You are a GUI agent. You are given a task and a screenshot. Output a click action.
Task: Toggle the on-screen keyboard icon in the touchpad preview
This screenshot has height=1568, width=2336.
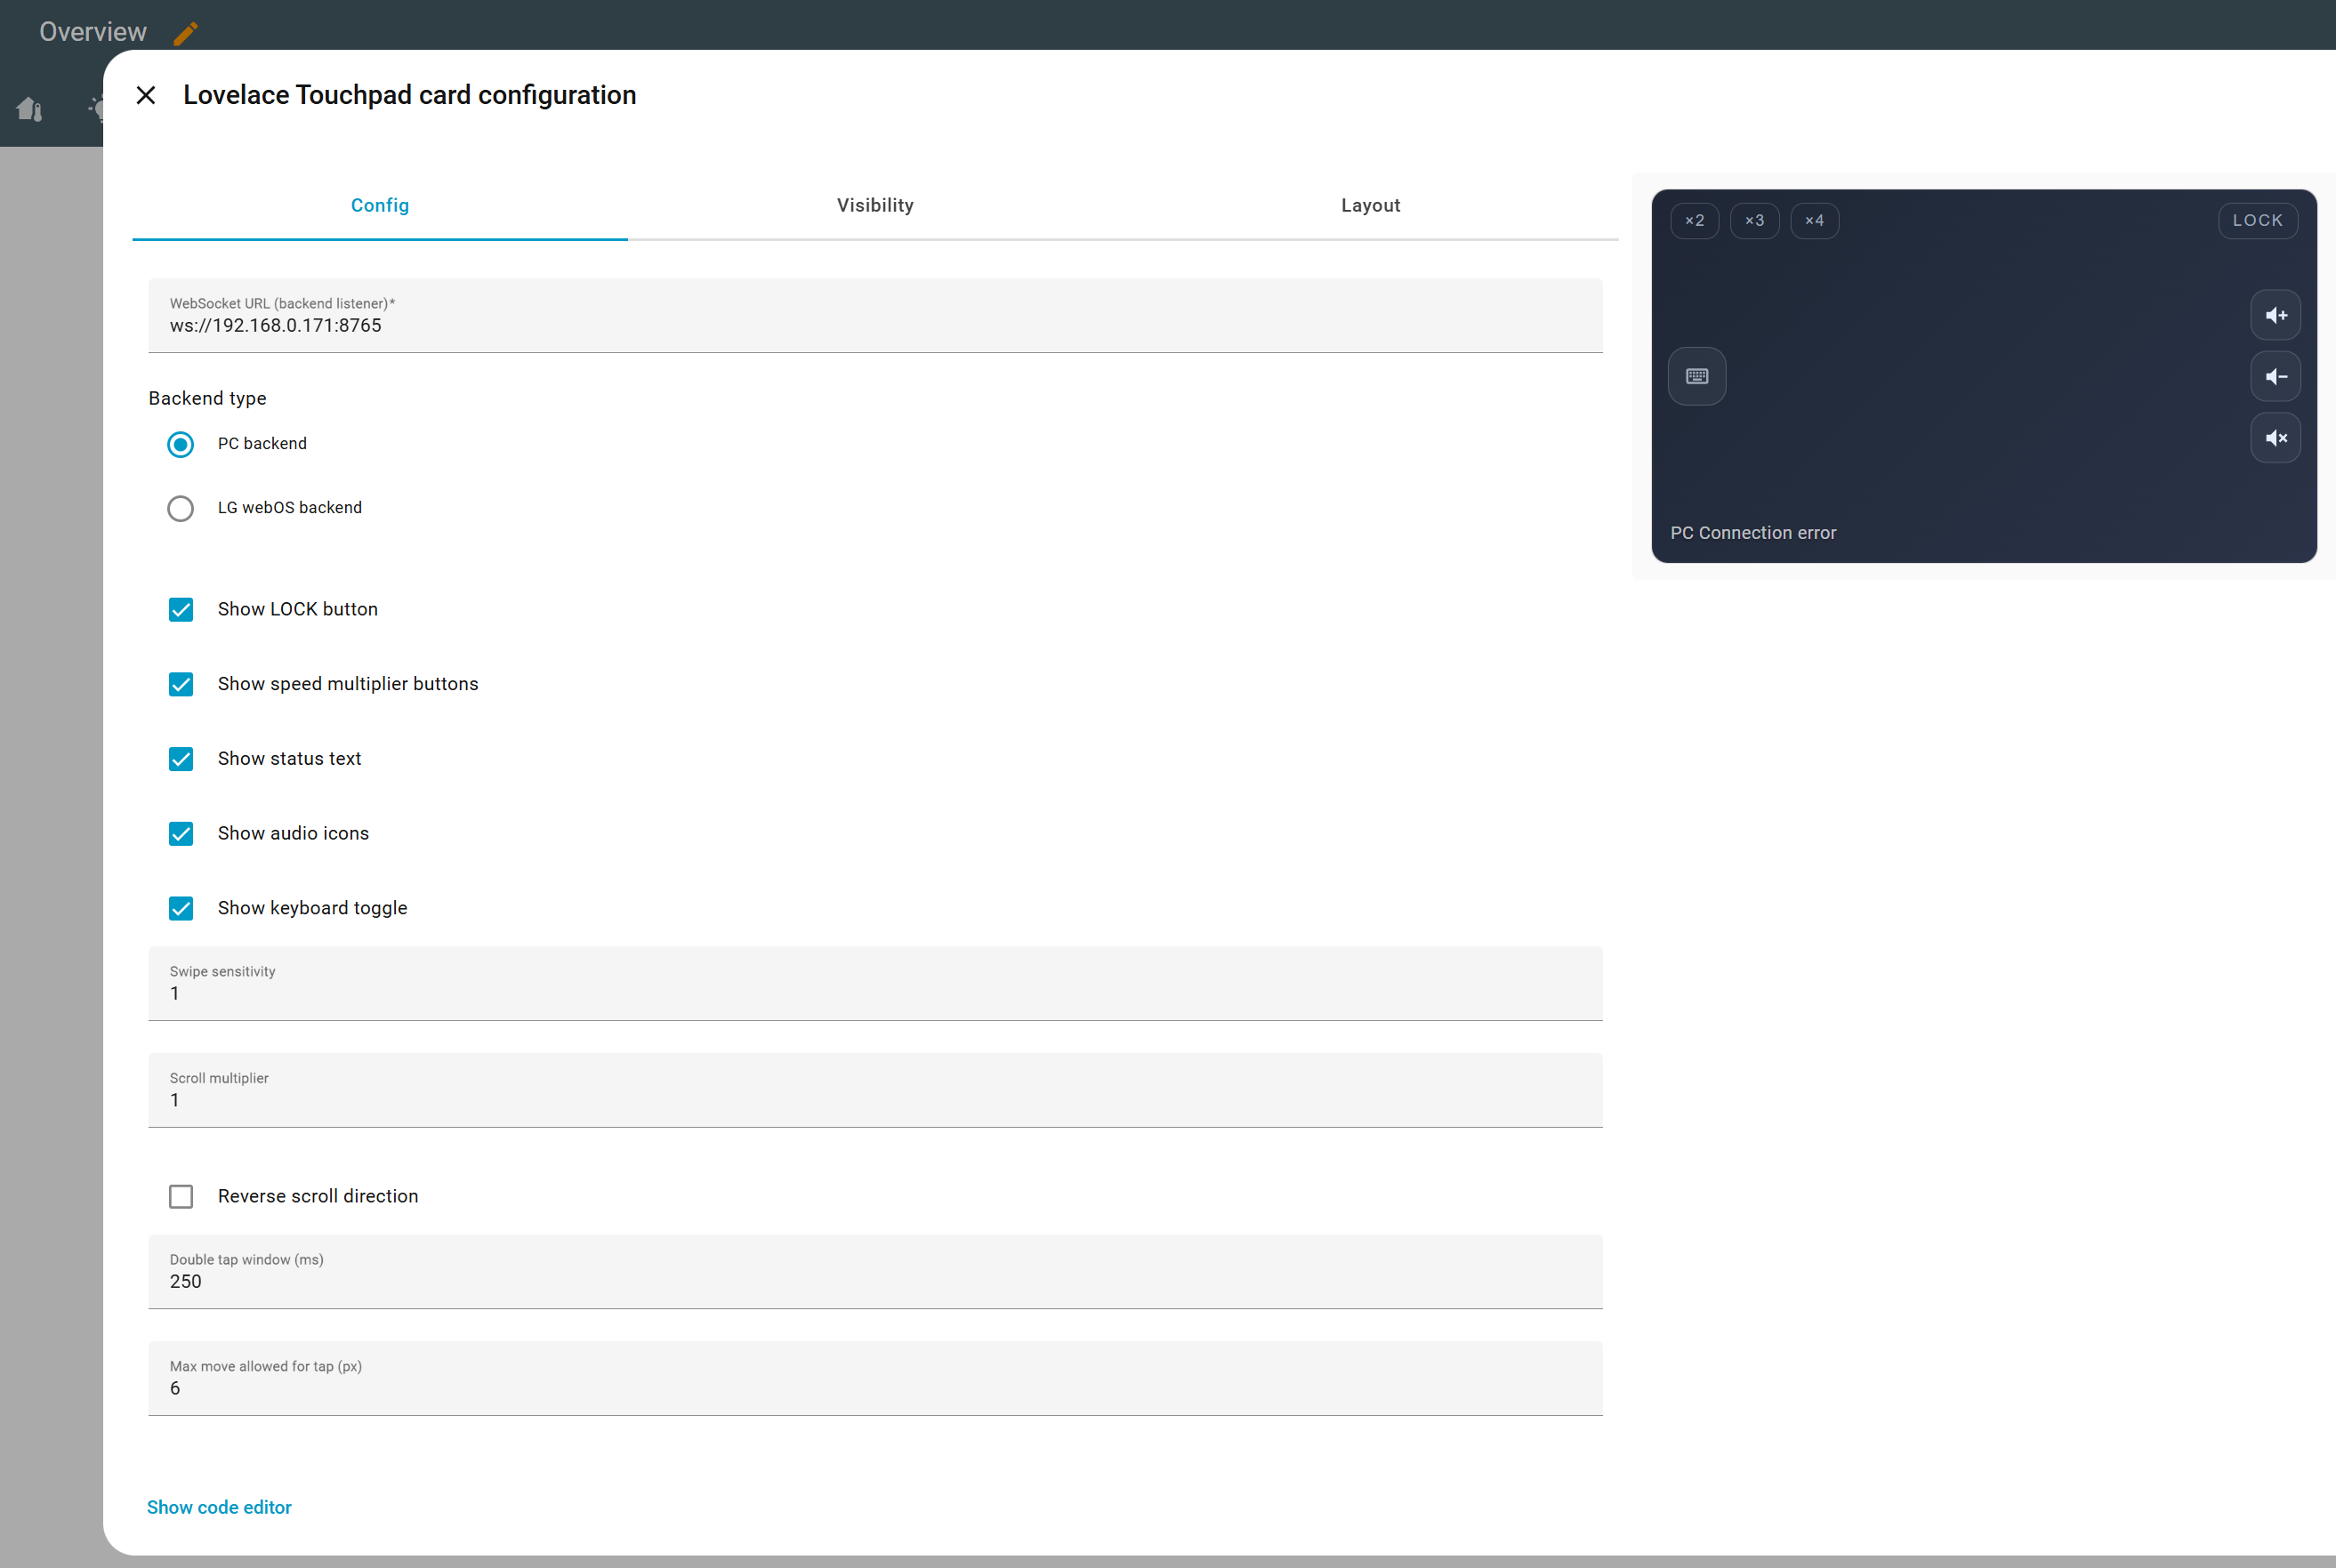[1696, 376]
